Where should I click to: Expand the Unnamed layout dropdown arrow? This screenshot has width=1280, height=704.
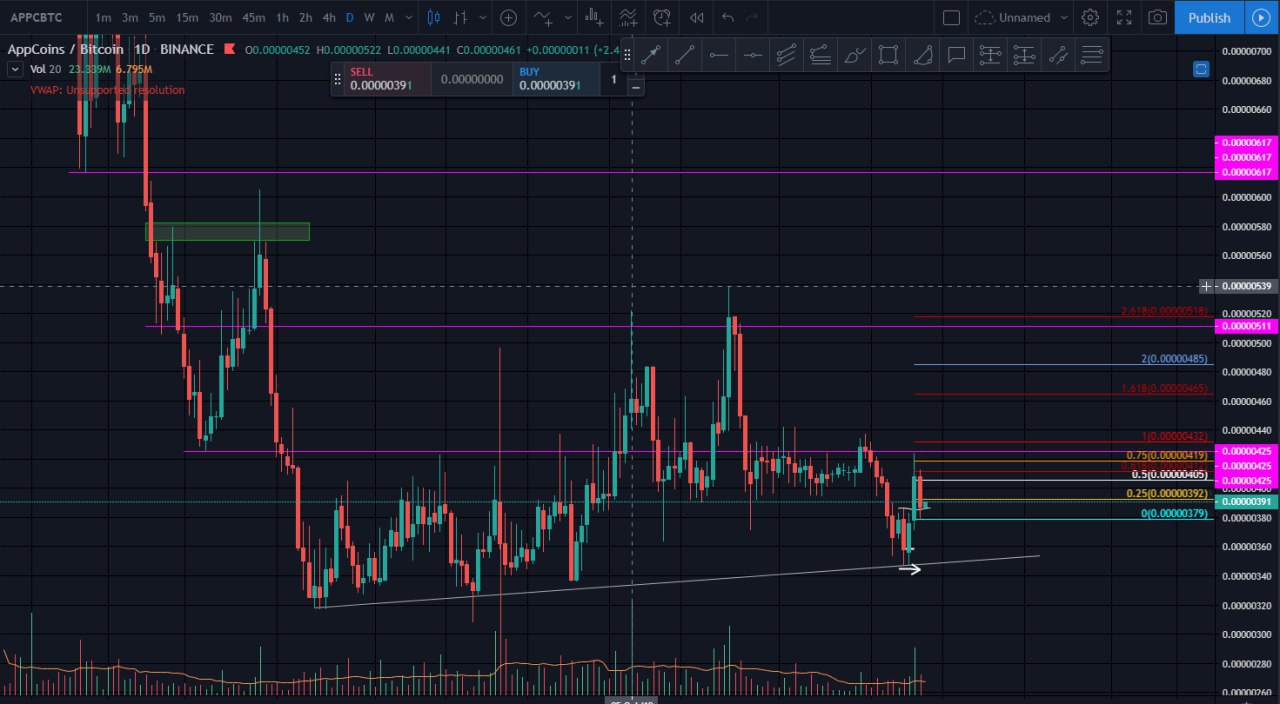[1062, 17]
